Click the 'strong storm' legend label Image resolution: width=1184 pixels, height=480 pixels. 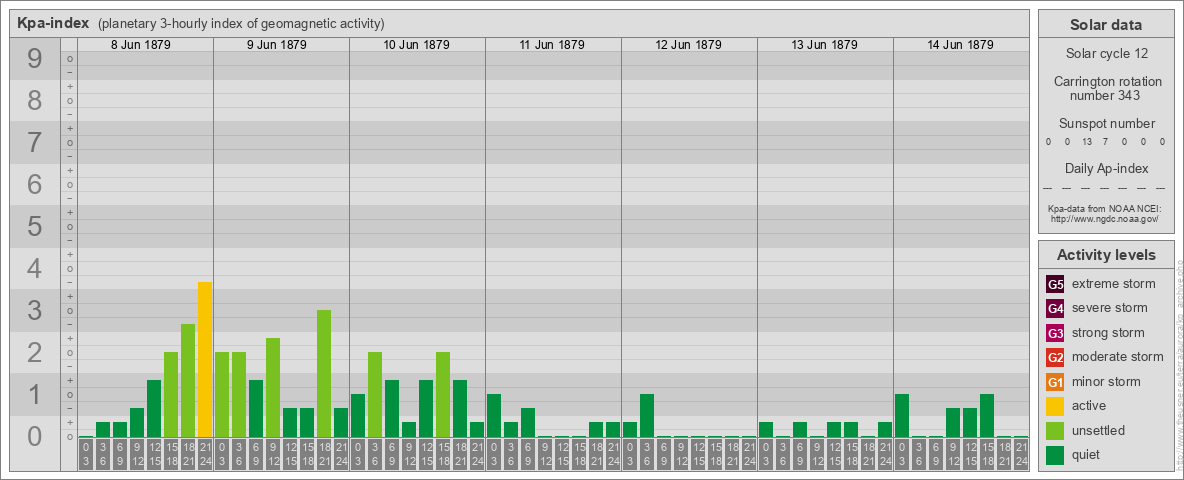[1108, 333]
